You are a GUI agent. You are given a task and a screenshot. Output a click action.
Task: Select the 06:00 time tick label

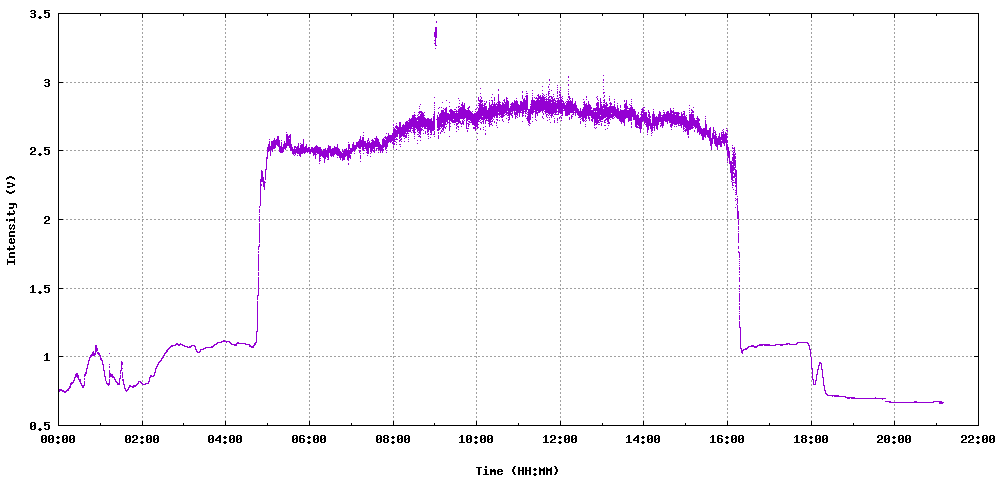coord(309,439)
